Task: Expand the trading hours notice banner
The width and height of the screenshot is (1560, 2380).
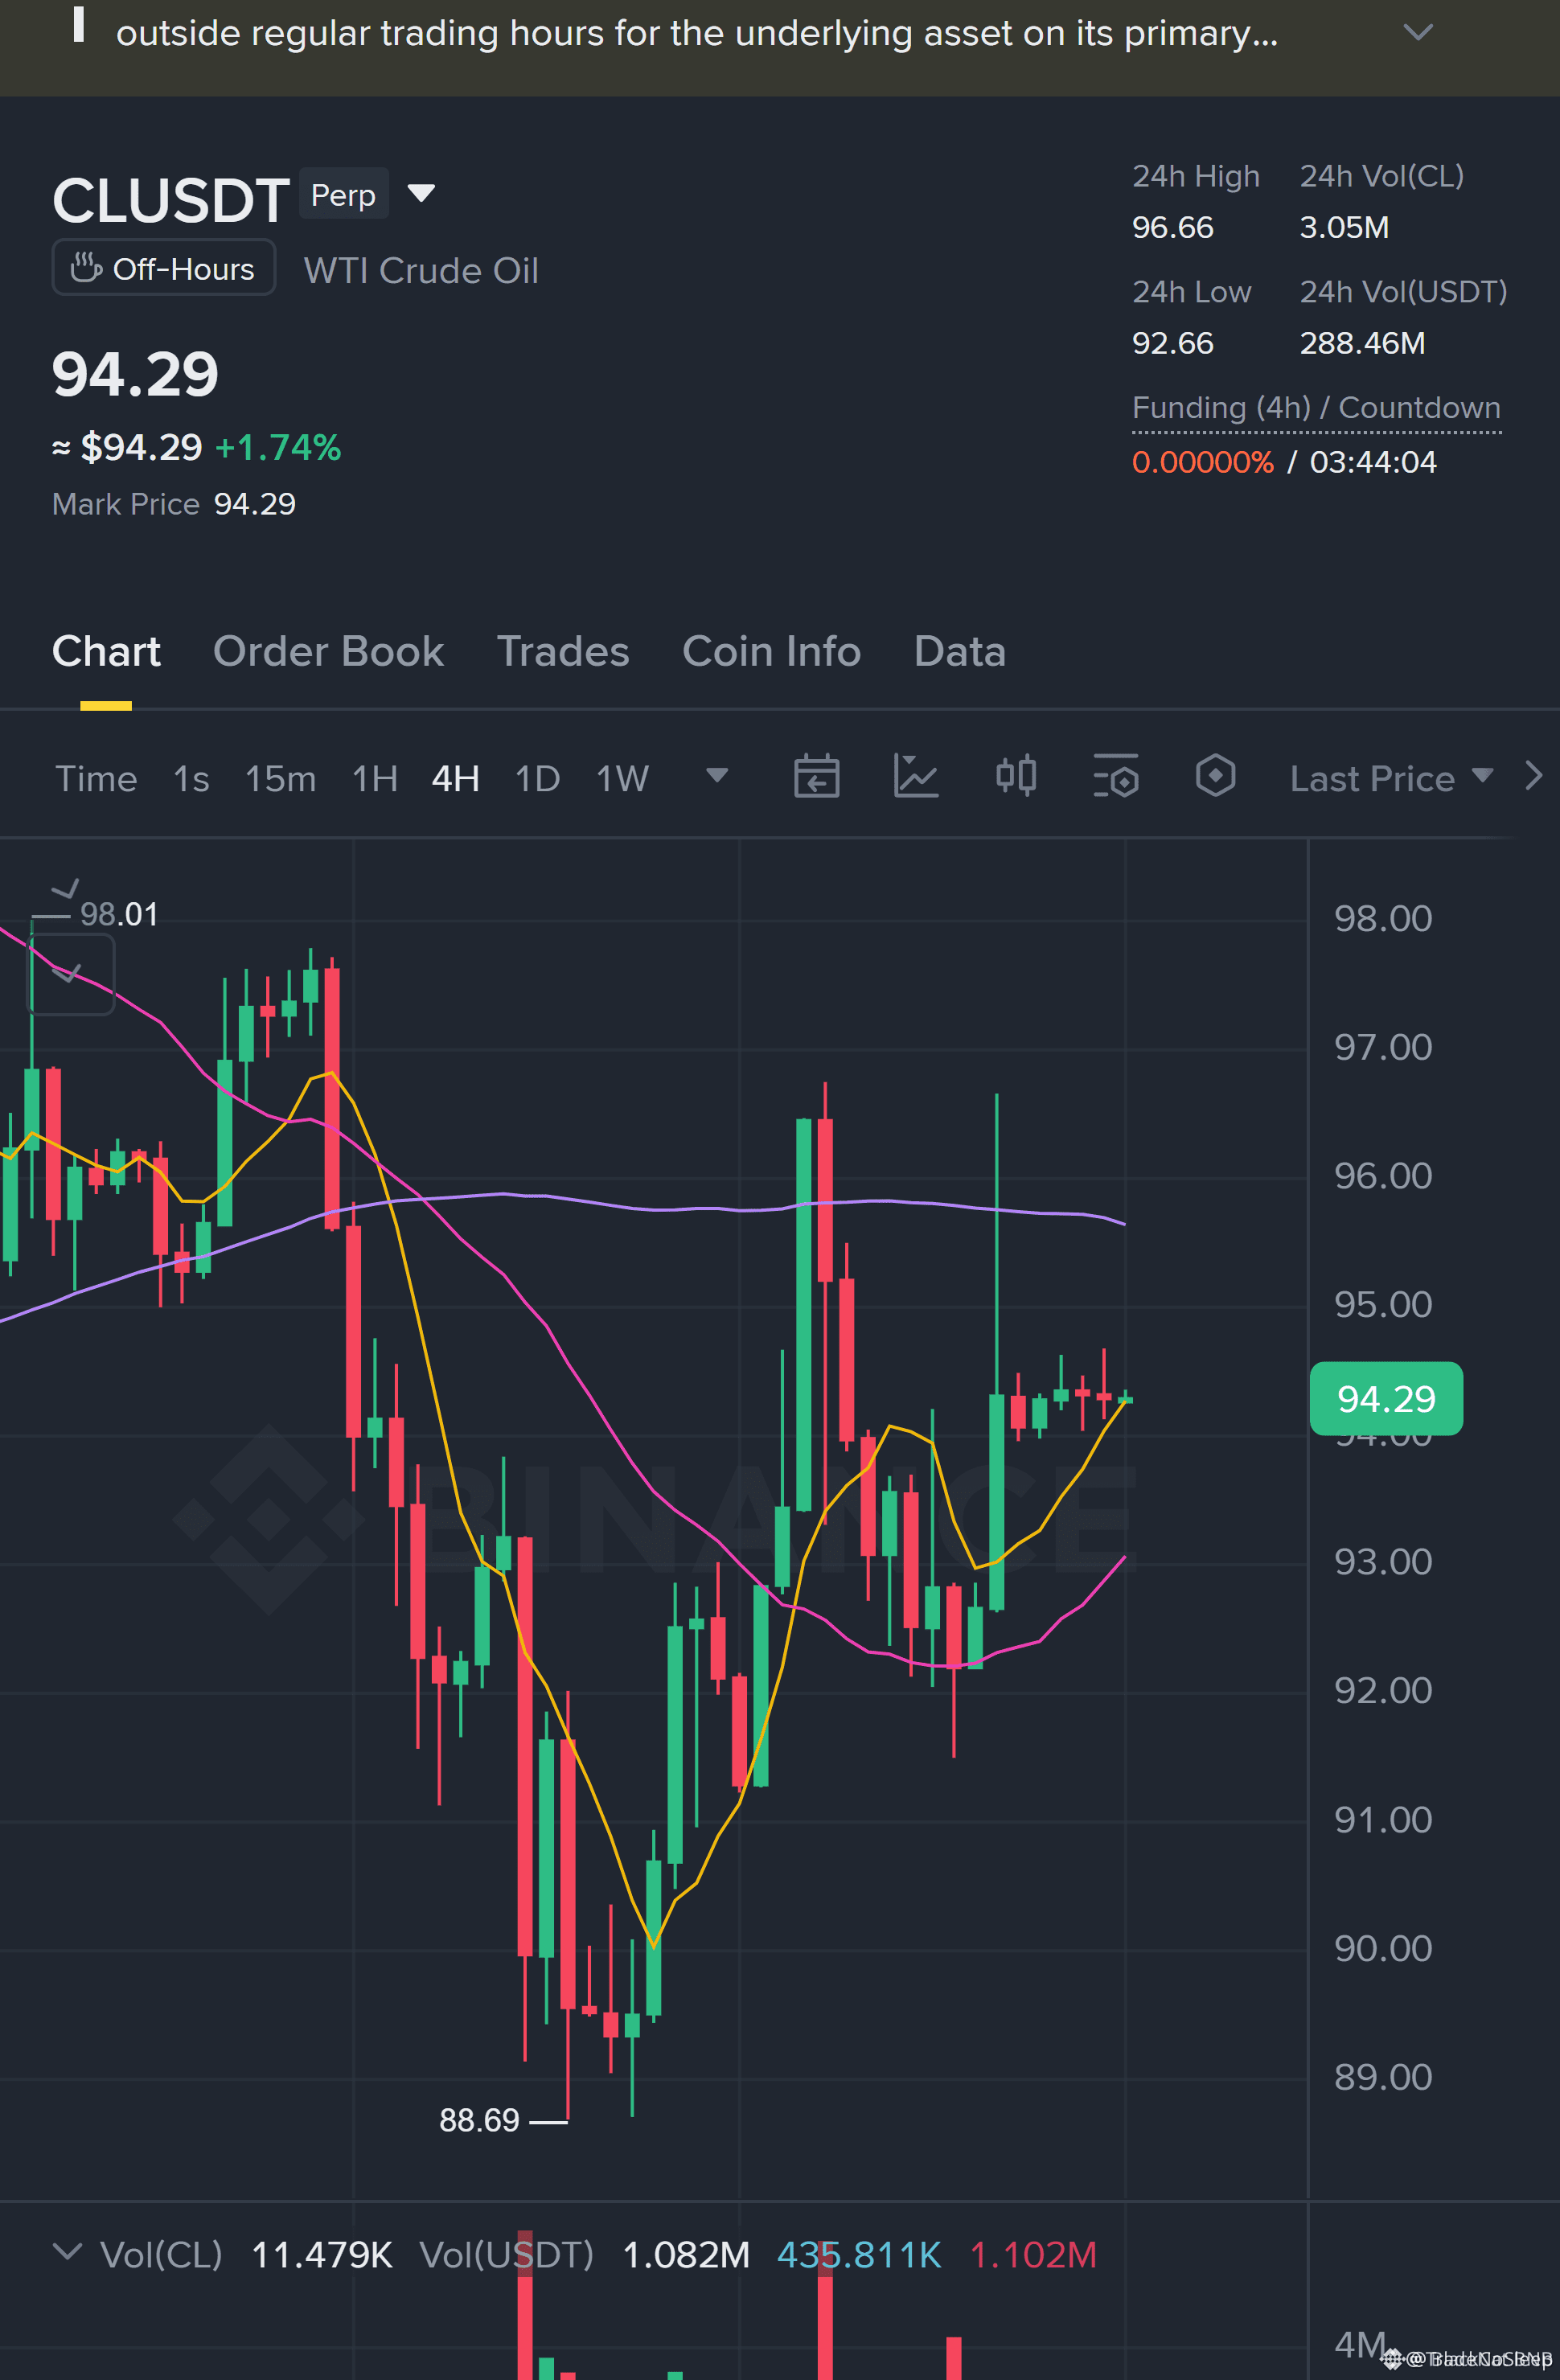Action: coord(1418,32)
